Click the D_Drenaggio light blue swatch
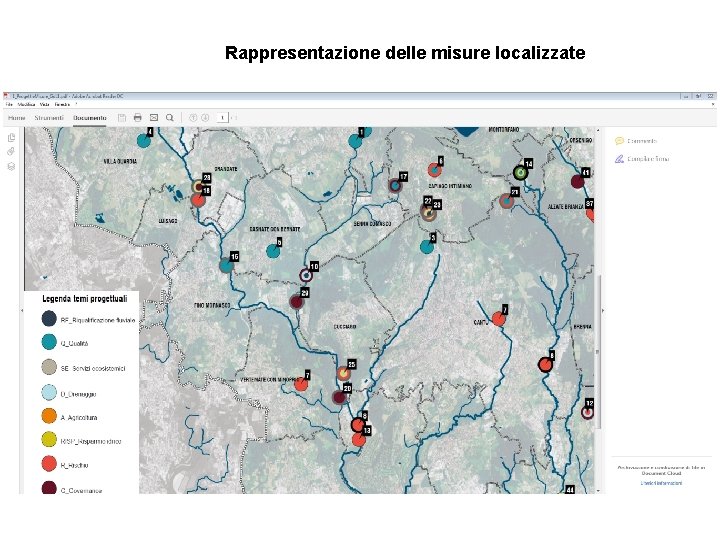Viewport: 720px width, 540px height. point(49,392)
